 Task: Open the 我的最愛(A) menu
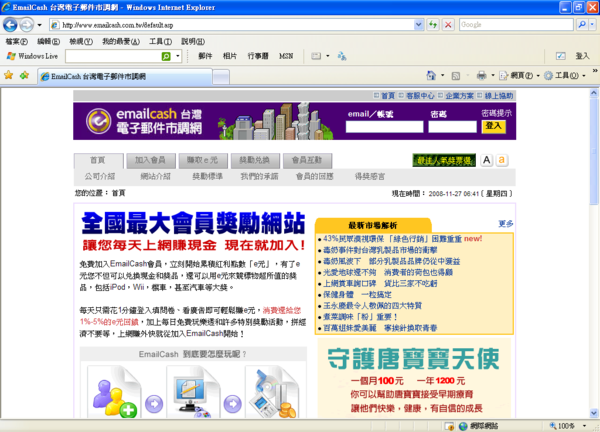pos(121,41)
